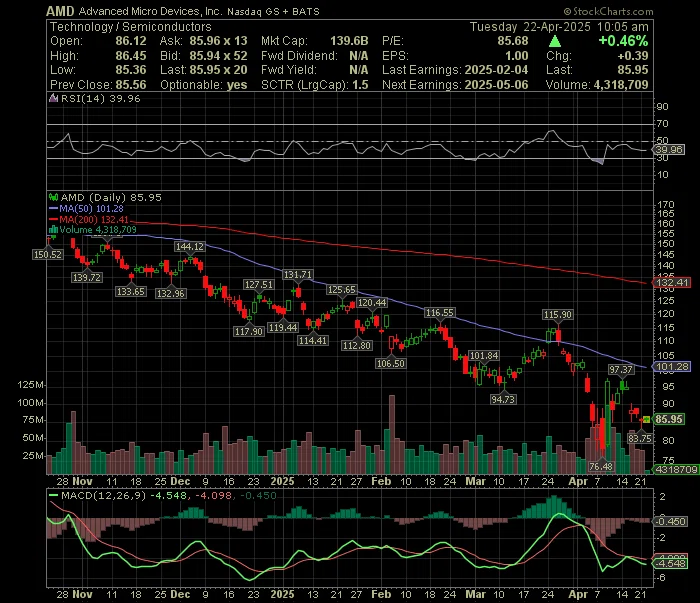Click the P/E value 85.68

(x=513, y=41)
